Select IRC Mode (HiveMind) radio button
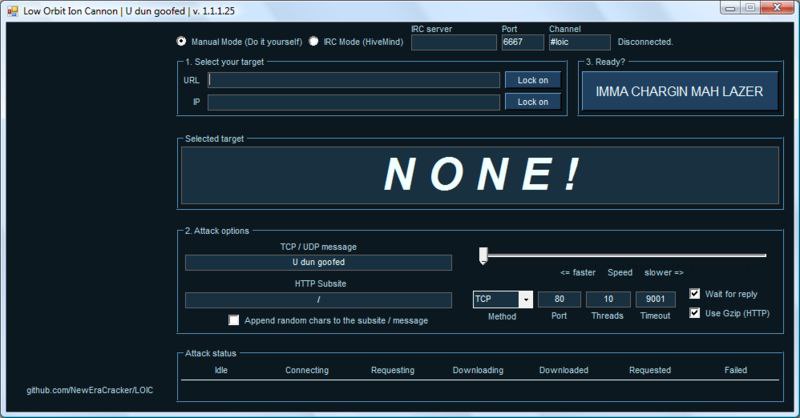 (x=314, y=42)
